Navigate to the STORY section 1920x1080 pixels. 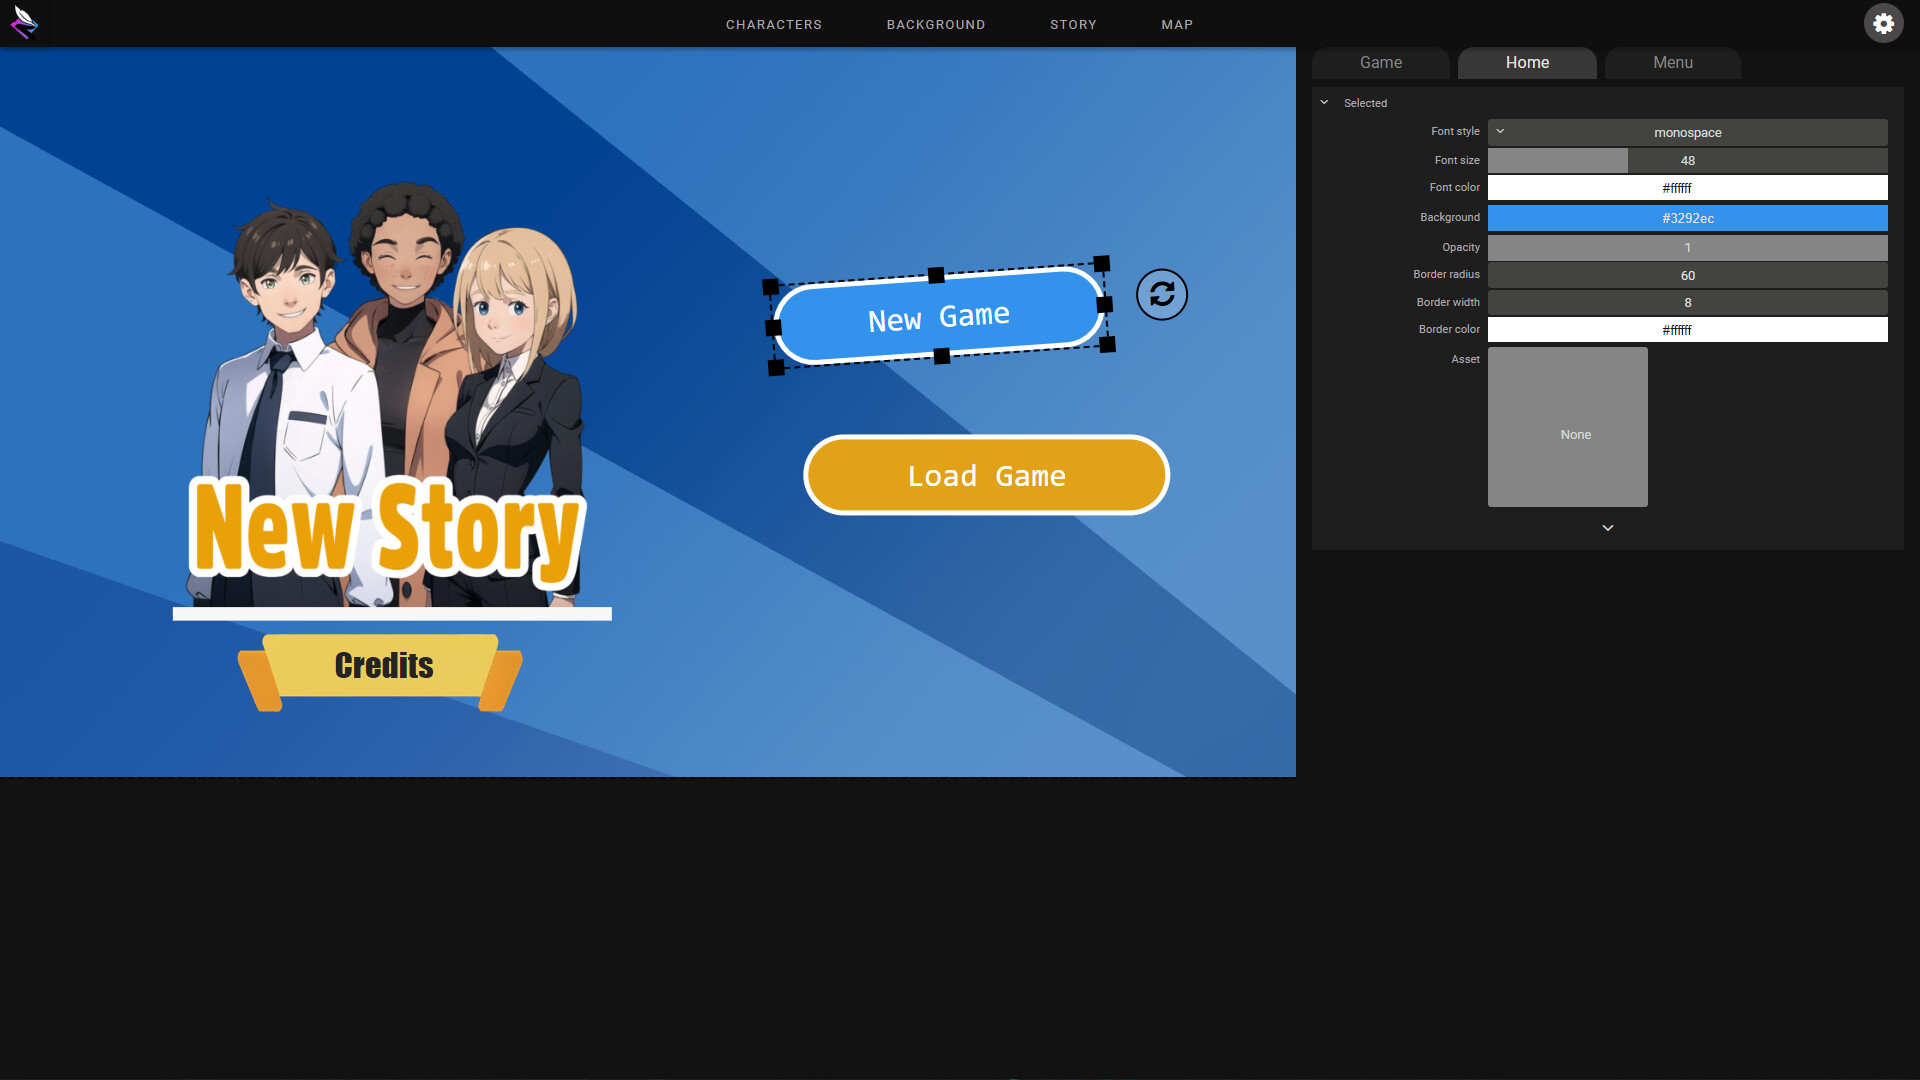[x=1074, y=24]
